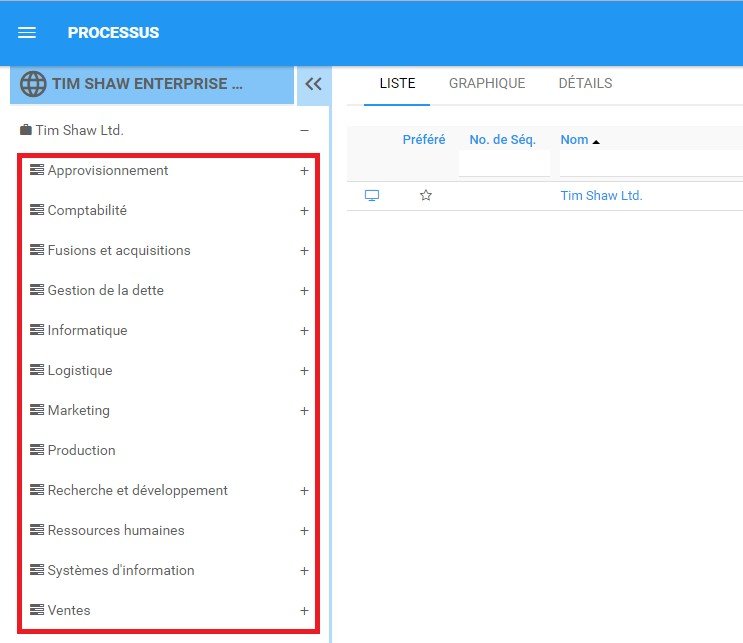Expand the Logistique node
This screenshot has width=743, height=643.
(304, 371)
